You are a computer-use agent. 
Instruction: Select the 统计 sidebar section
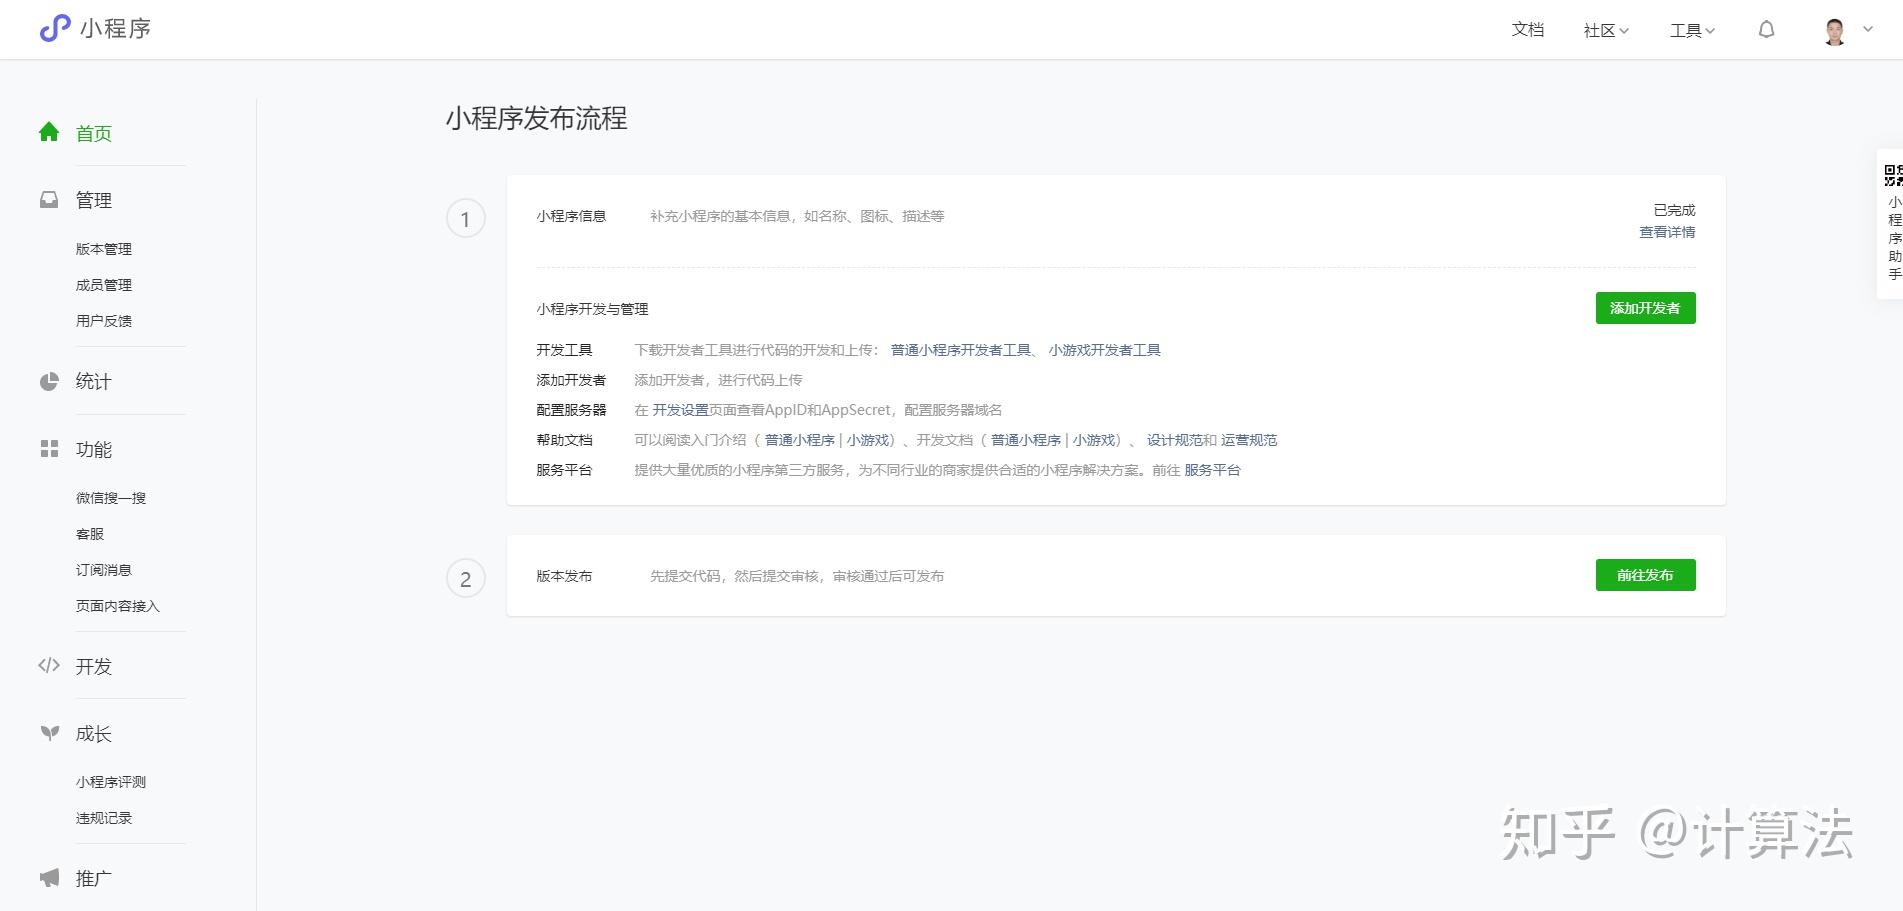pyautogui.click(x=94, y=381)
